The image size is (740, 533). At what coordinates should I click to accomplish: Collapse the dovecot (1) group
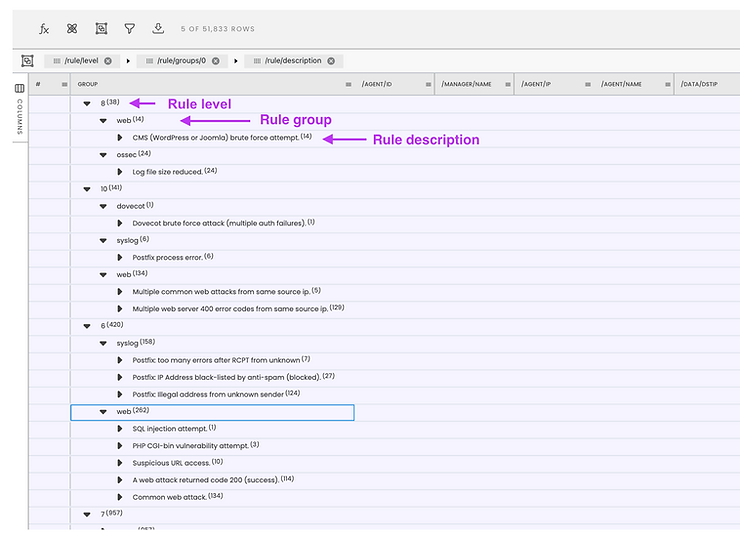(x=103, y=206)
